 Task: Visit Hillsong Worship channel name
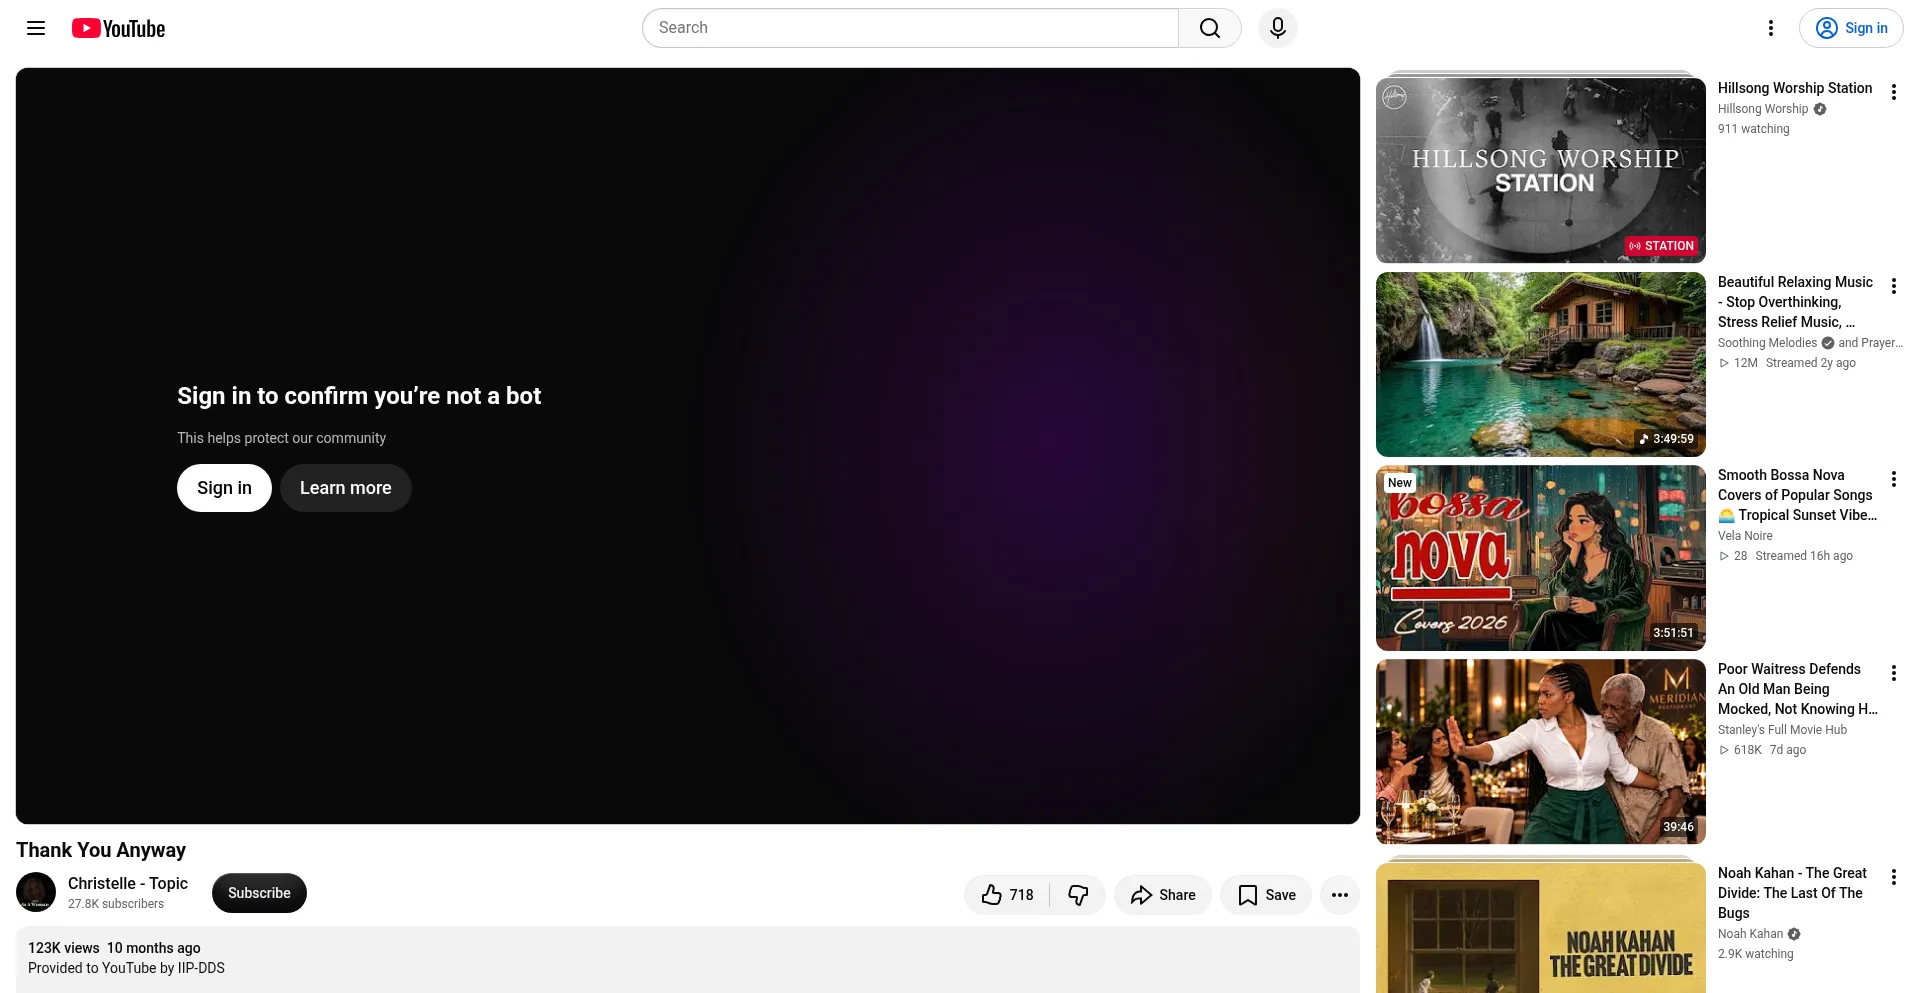[1763, 109]
